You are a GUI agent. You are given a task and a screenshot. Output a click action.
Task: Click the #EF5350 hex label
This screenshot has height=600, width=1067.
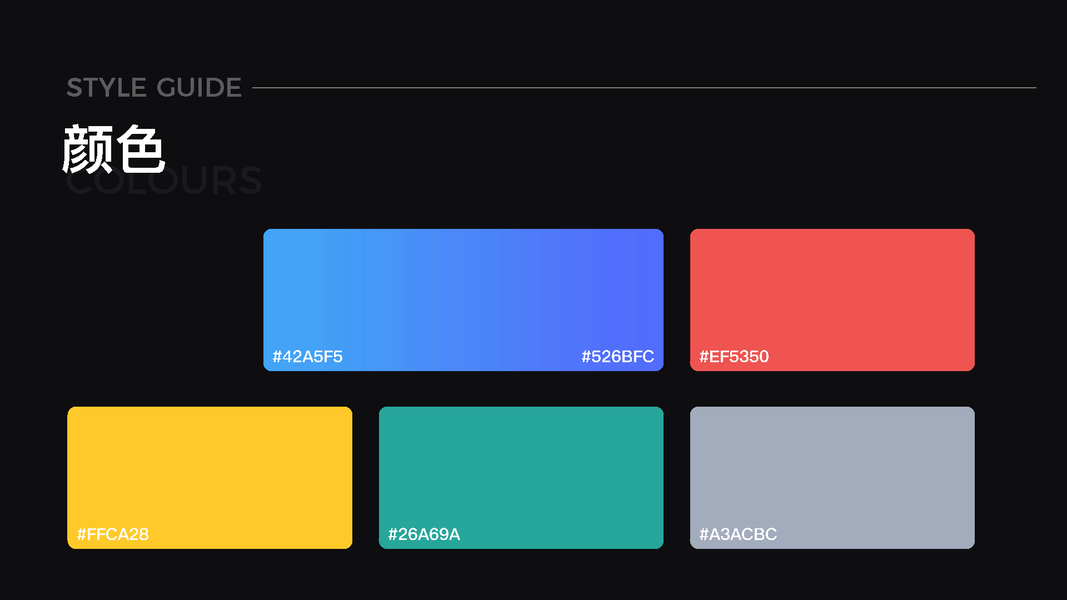coord(734,357)
